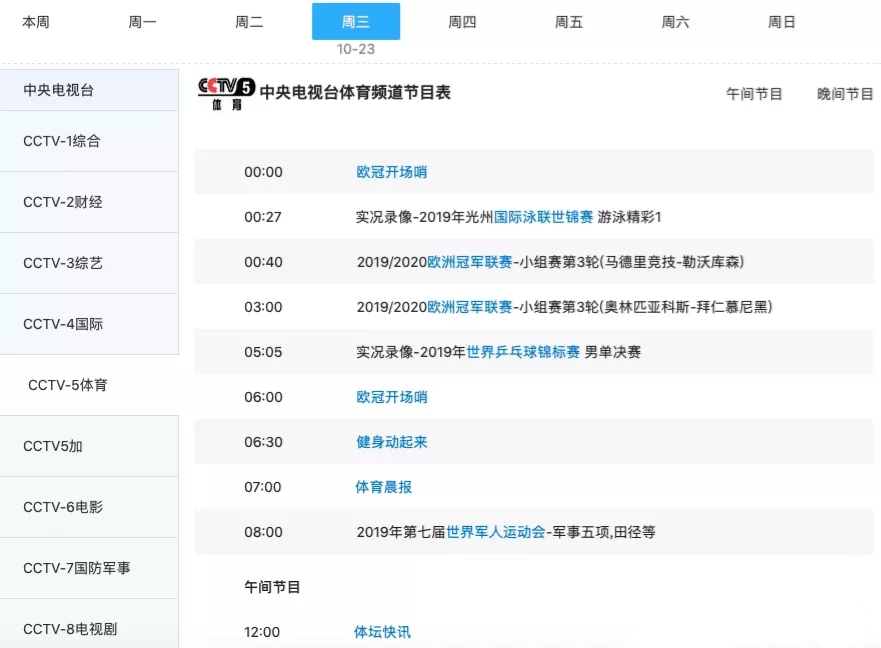
Task: Click the 国际泳联世锦赛 link
Action: click(543, 217)
